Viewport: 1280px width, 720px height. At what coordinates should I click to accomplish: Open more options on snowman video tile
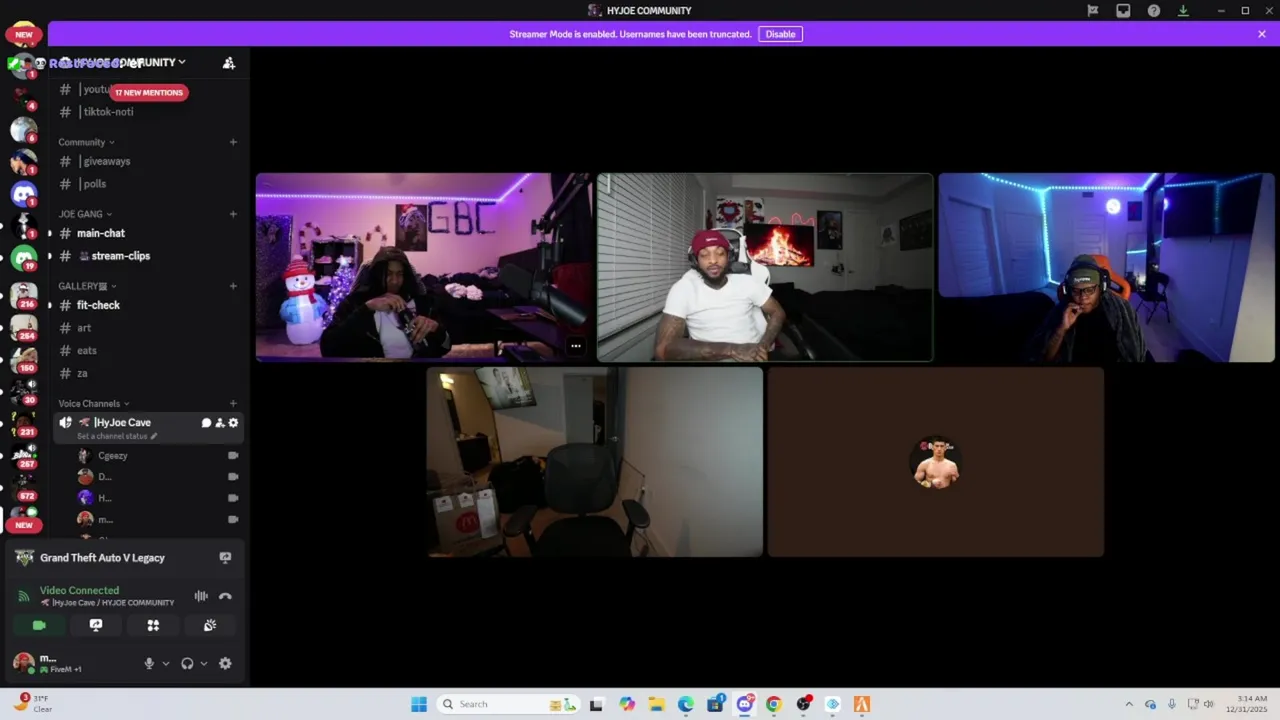pos(575,346)
